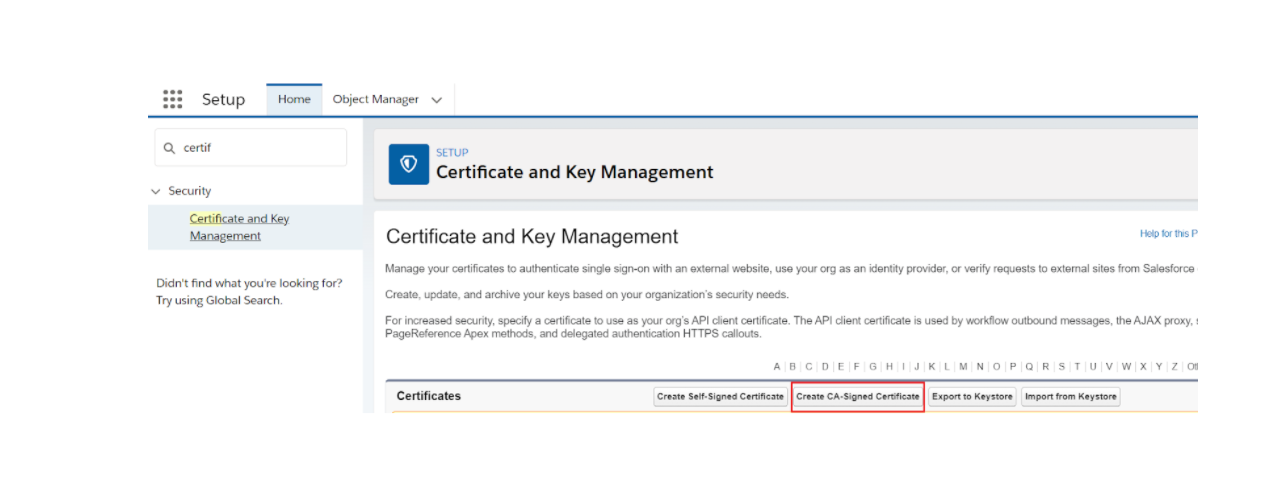
Task: Filter certificates by letter H
Action: click(x=889, y=367)
